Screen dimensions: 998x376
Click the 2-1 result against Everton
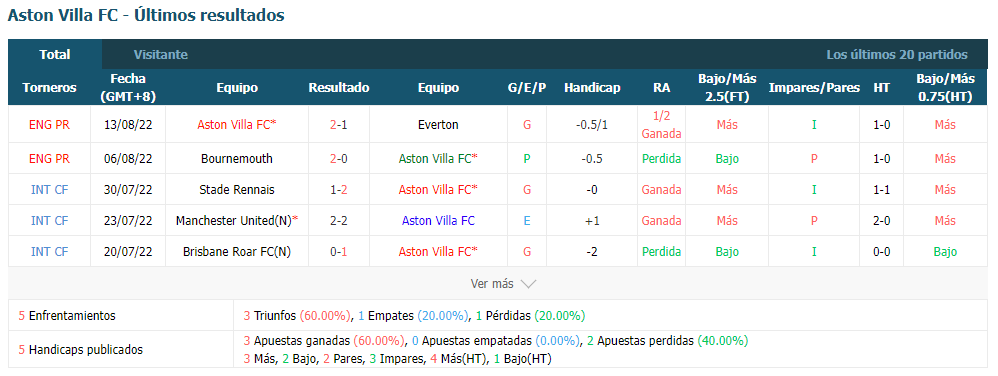(339, 125)
